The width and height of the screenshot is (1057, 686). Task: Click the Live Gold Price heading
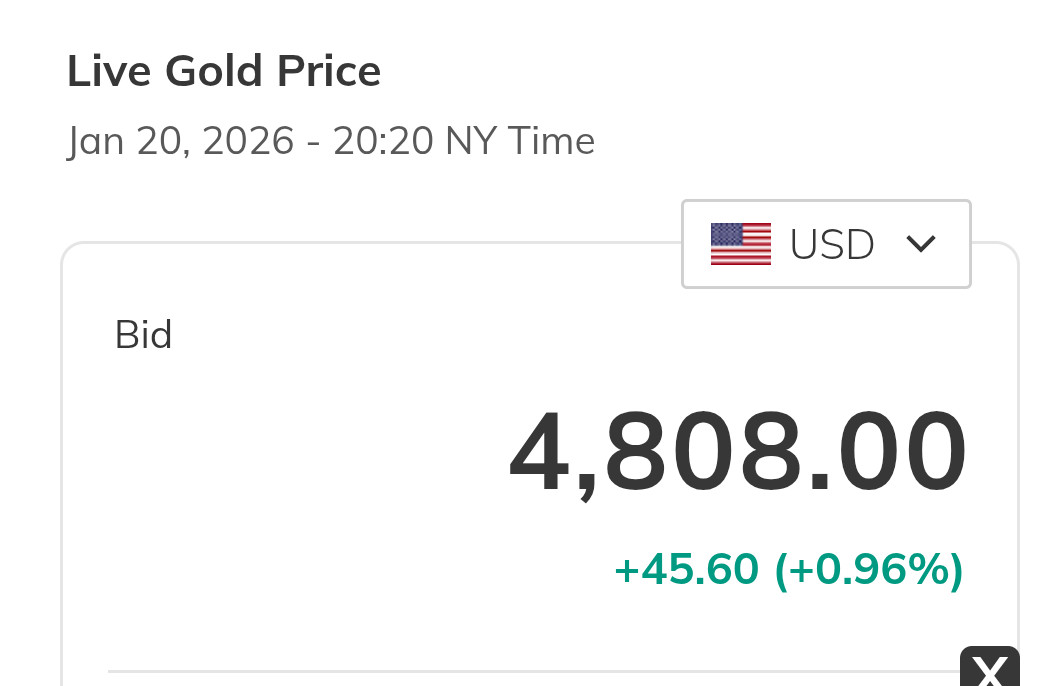pos(224,72)
